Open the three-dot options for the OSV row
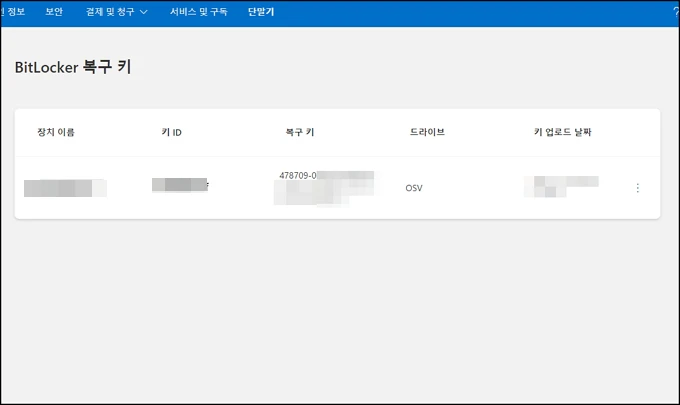 (638, 188)
